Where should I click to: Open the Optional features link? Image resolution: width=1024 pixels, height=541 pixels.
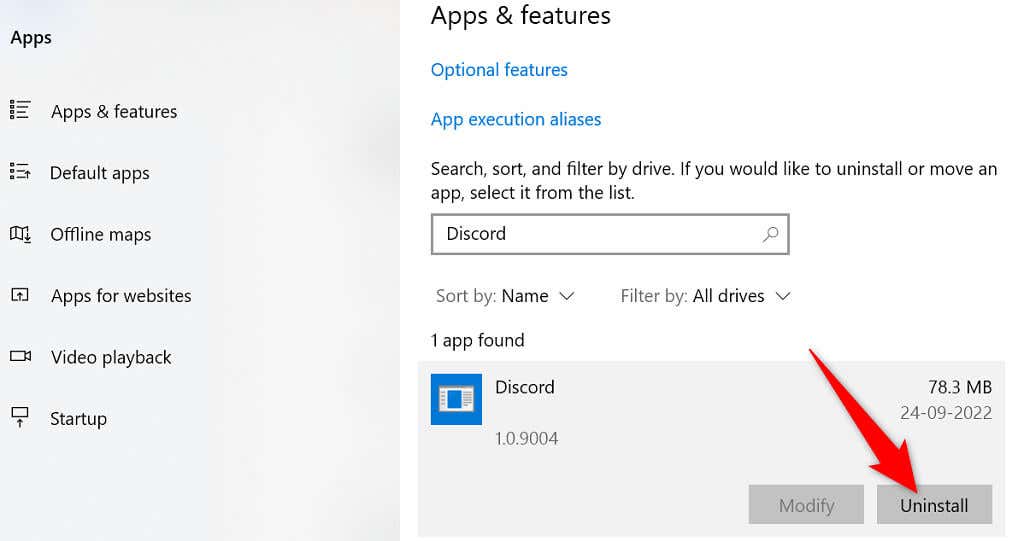click(499, 70)
